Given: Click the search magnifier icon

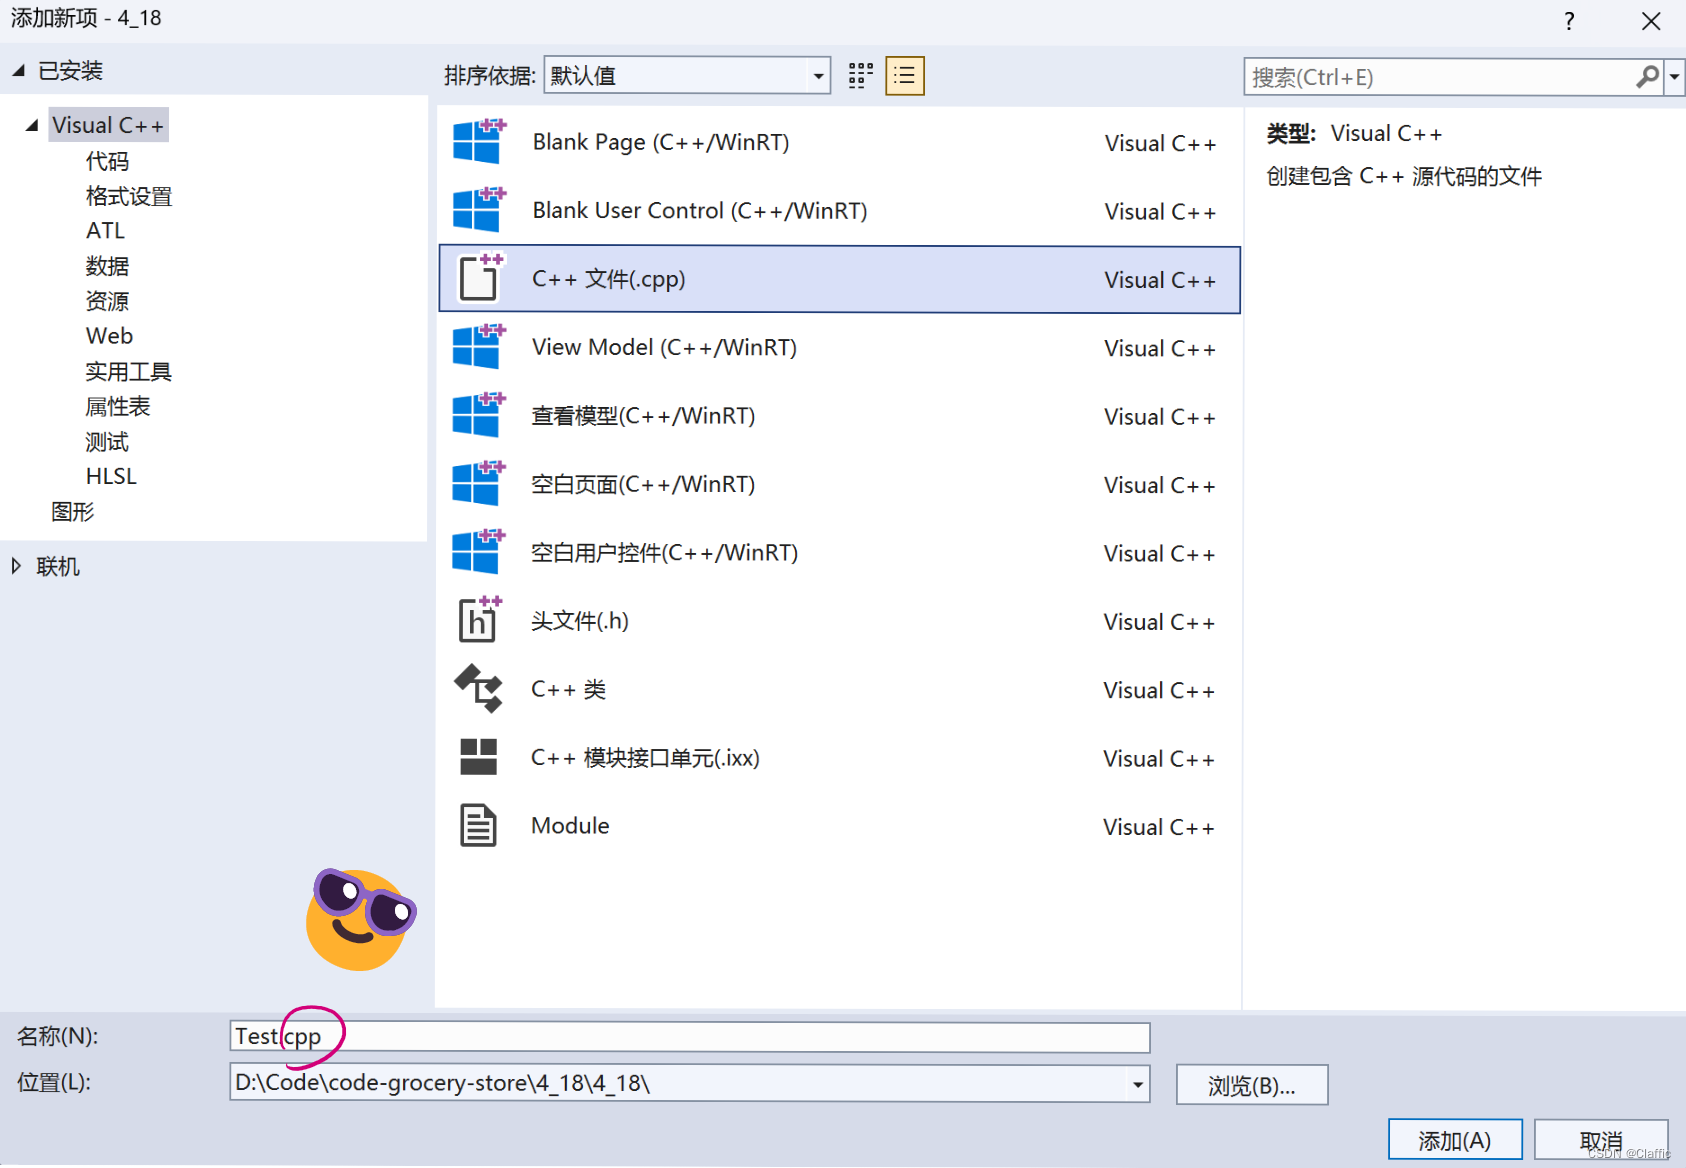Looking at the screenshot, I should pyautogui.click(x=1647, y=77).
